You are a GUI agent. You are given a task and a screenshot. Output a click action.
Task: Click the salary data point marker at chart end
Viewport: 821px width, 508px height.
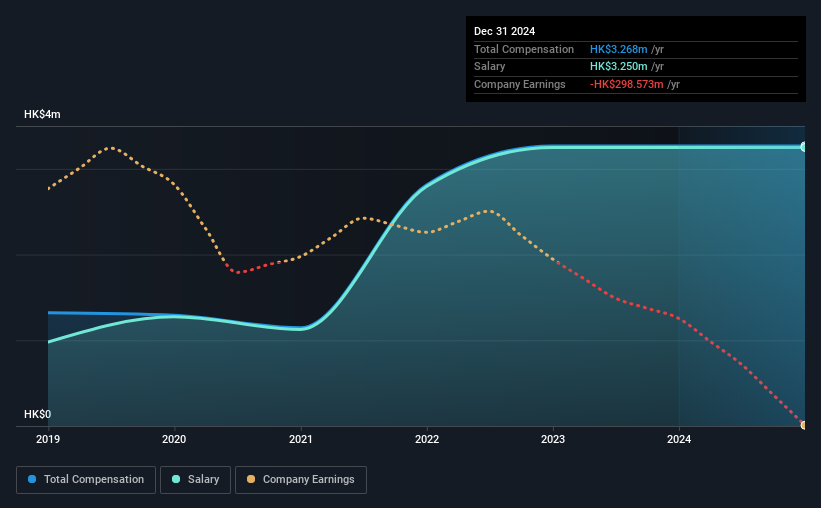[803, 147]
